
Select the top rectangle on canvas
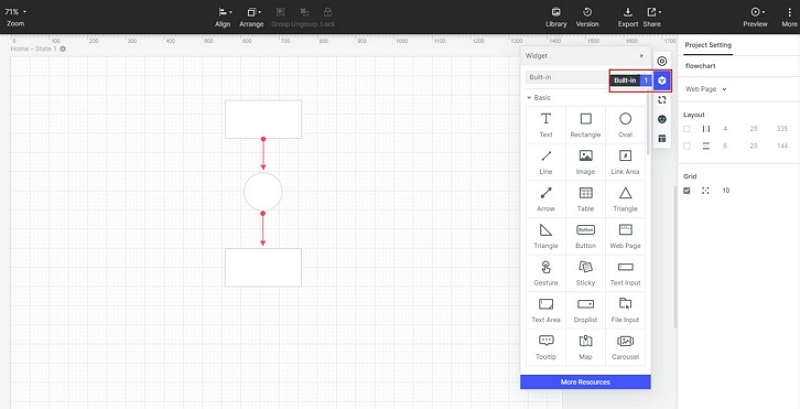[x=263, y=119]
